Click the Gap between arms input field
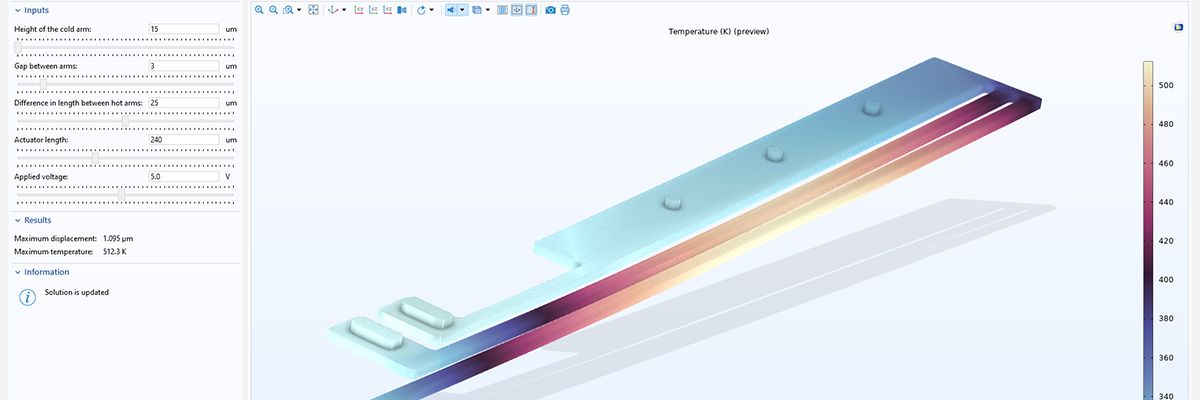 coord(183,66)
